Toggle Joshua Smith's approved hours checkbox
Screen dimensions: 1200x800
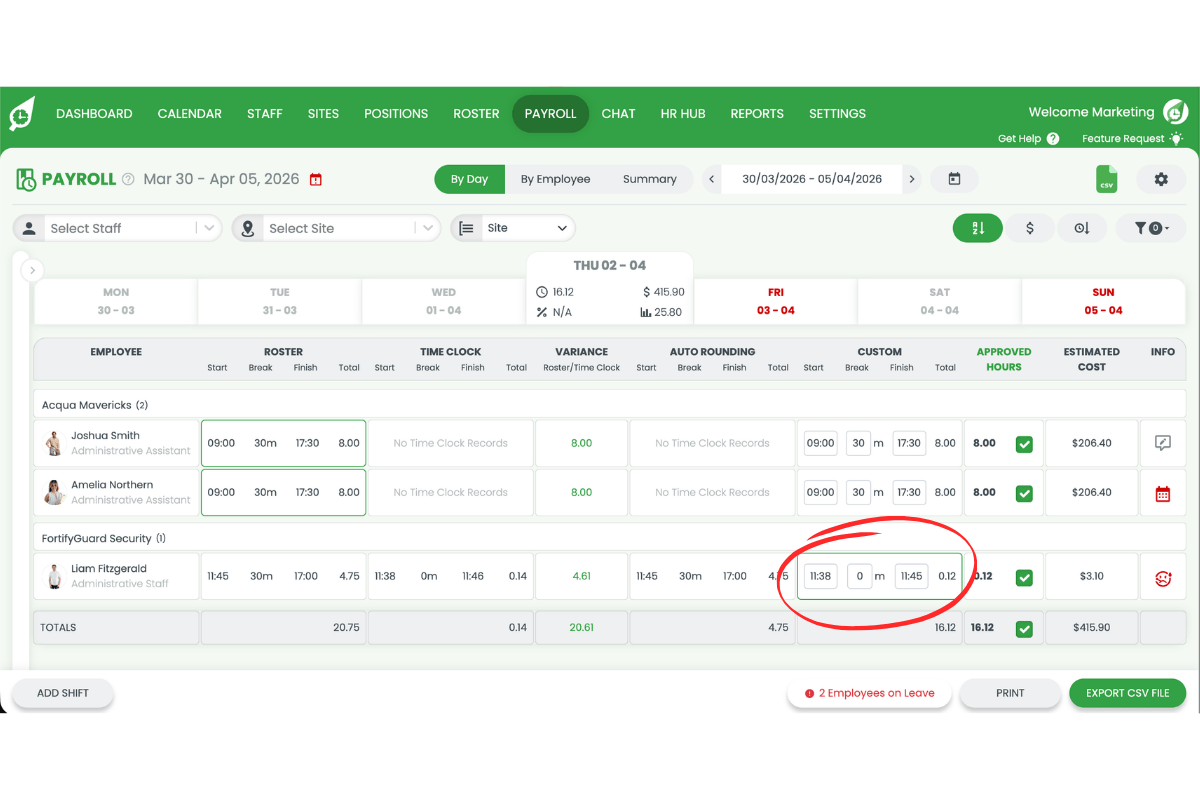(x=1024, y=444)
